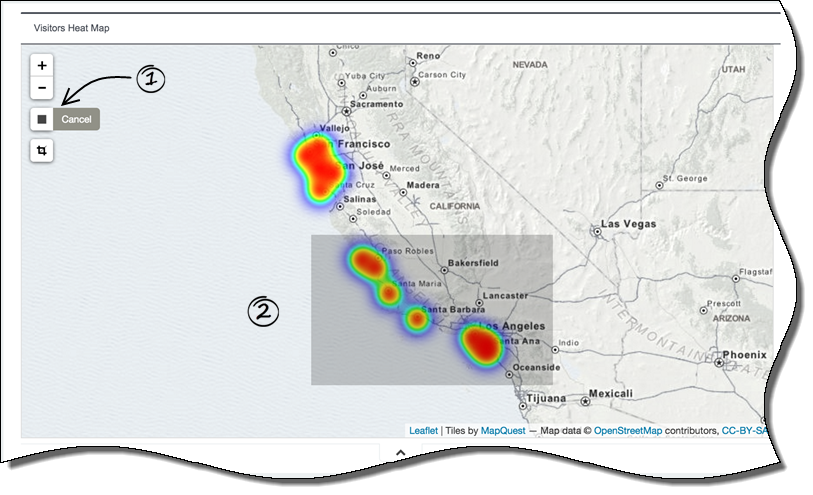Screen dimensions: 813x495
Task: Click the San Francisco heat spot
Action: [318, 165]
